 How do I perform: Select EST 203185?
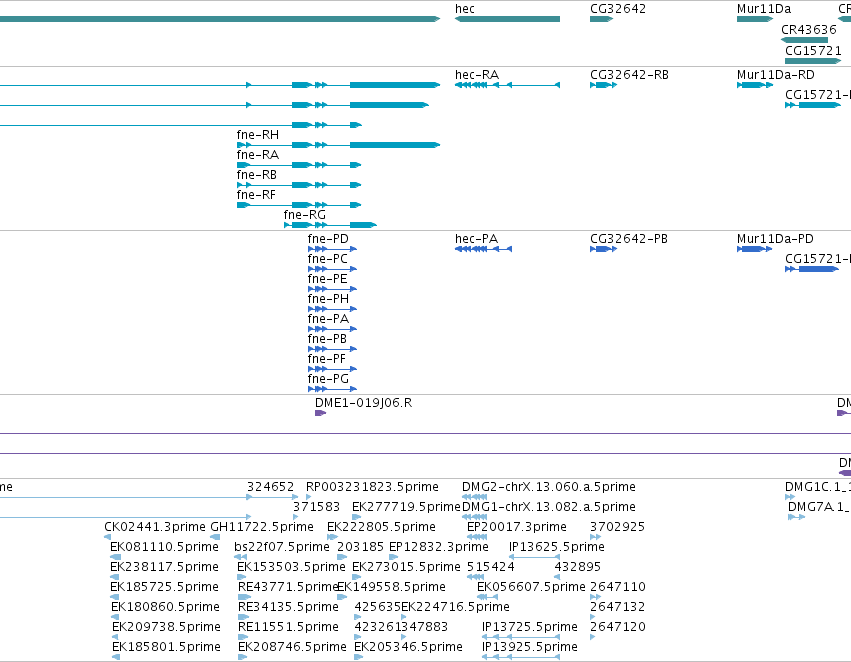tap(342, 557)
